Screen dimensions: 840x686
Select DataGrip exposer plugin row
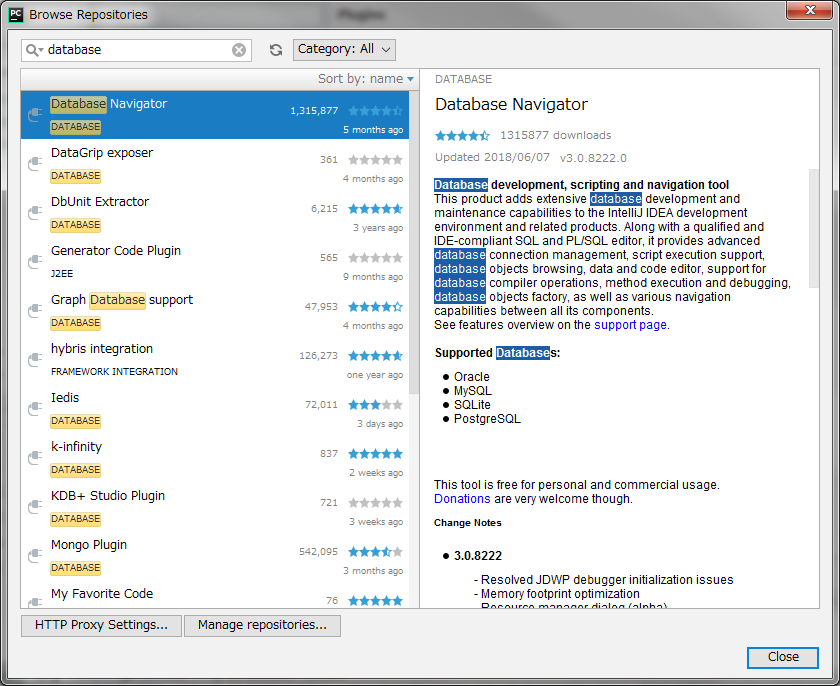click(215, 163)
